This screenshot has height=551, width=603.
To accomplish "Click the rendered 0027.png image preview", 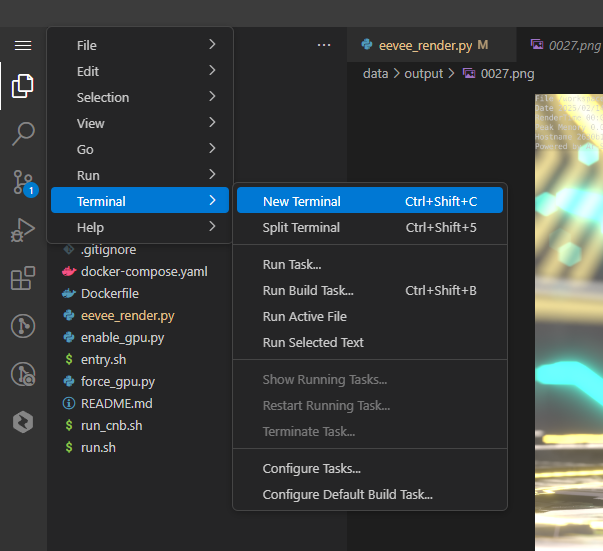I will [x=569, y=322].
